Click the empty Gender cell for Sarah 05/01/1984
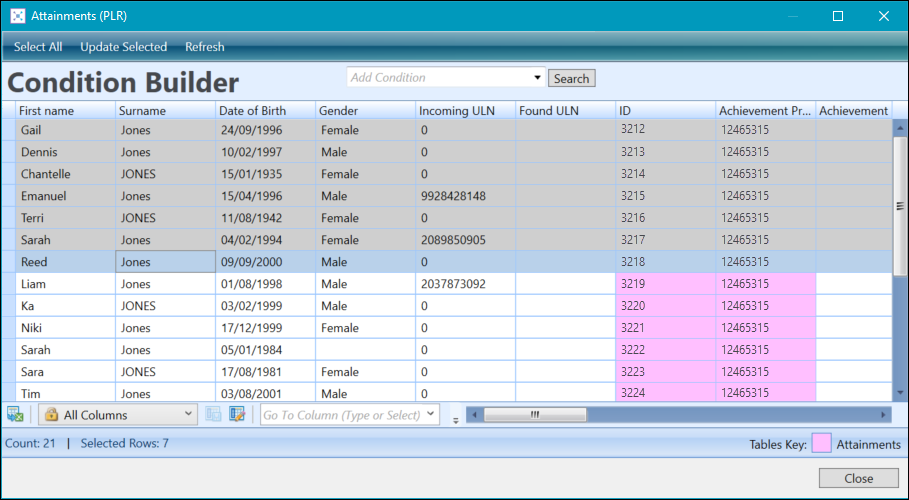Image resolution: width=909 pixels, height=500 pixels. 365,350
